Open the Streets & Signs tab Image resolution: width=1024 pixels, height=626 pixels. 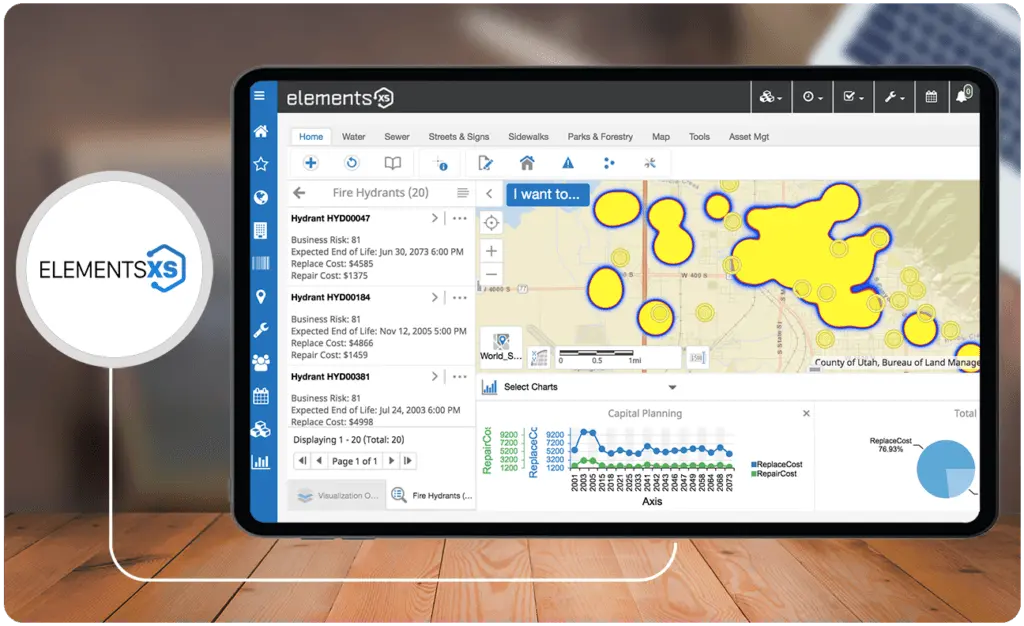tap(458, 136)
